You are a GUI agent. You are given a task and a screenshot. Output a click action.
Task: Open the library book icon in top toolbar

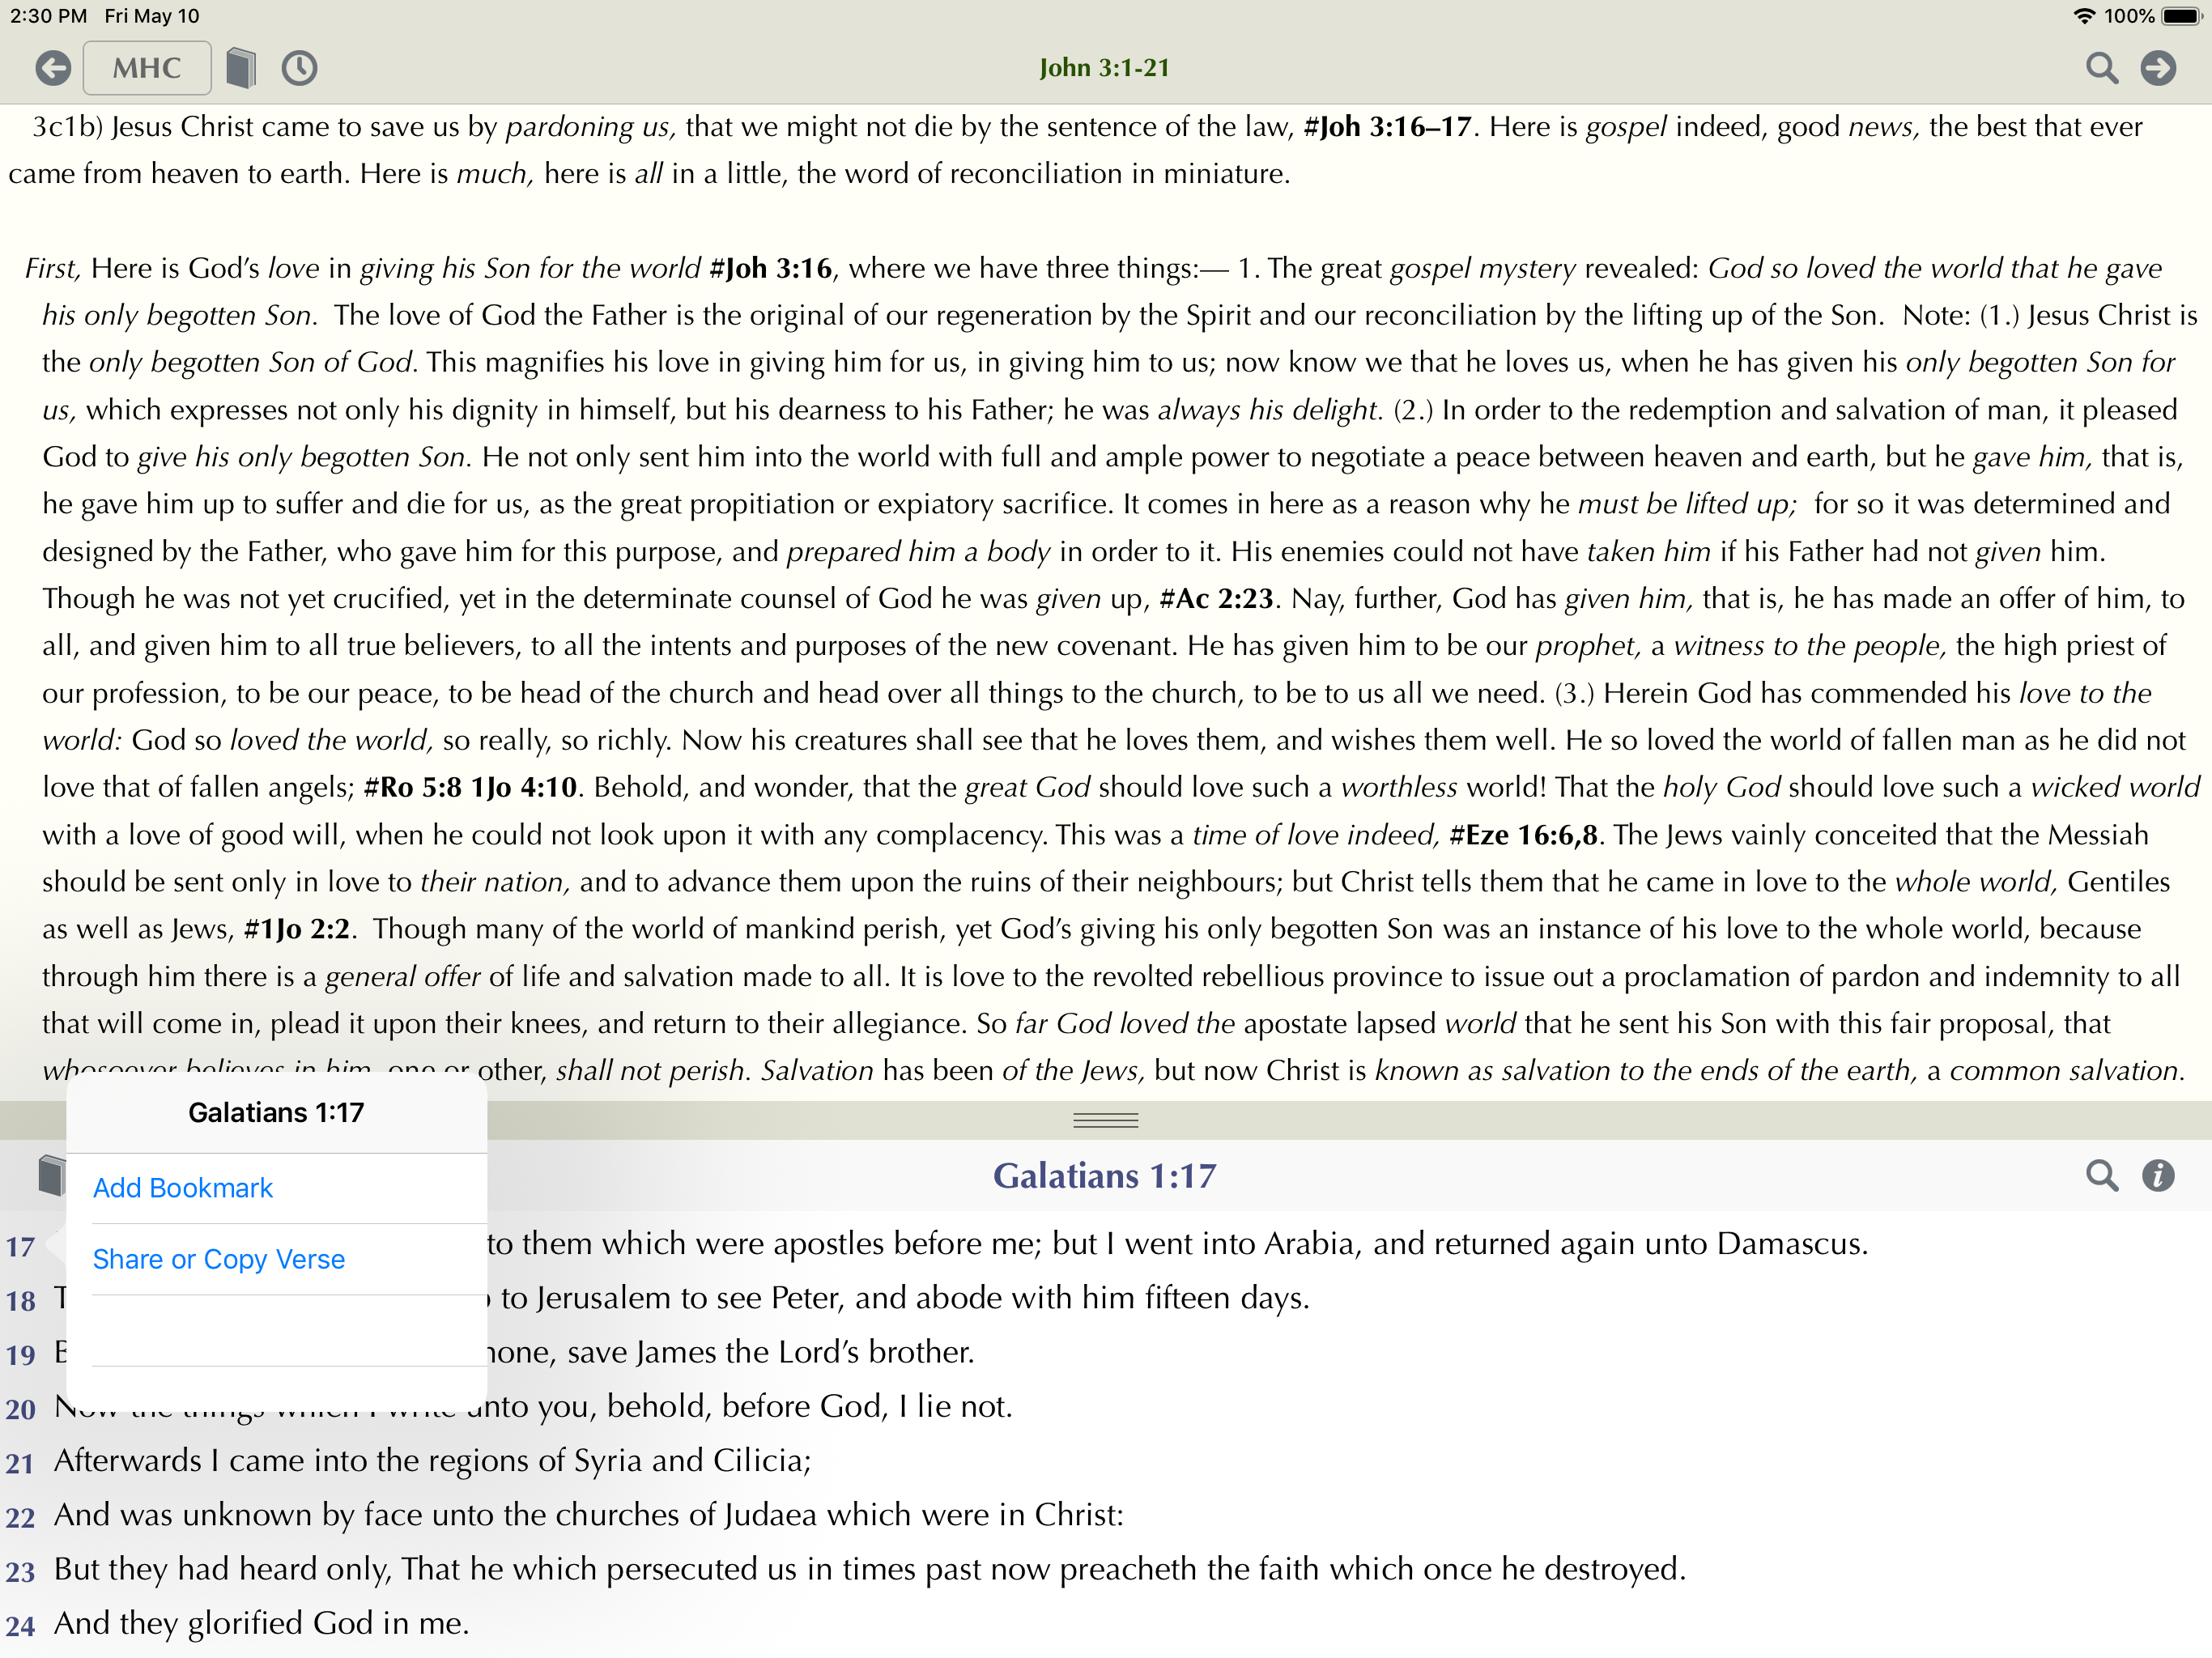click(x=241, y=68)
